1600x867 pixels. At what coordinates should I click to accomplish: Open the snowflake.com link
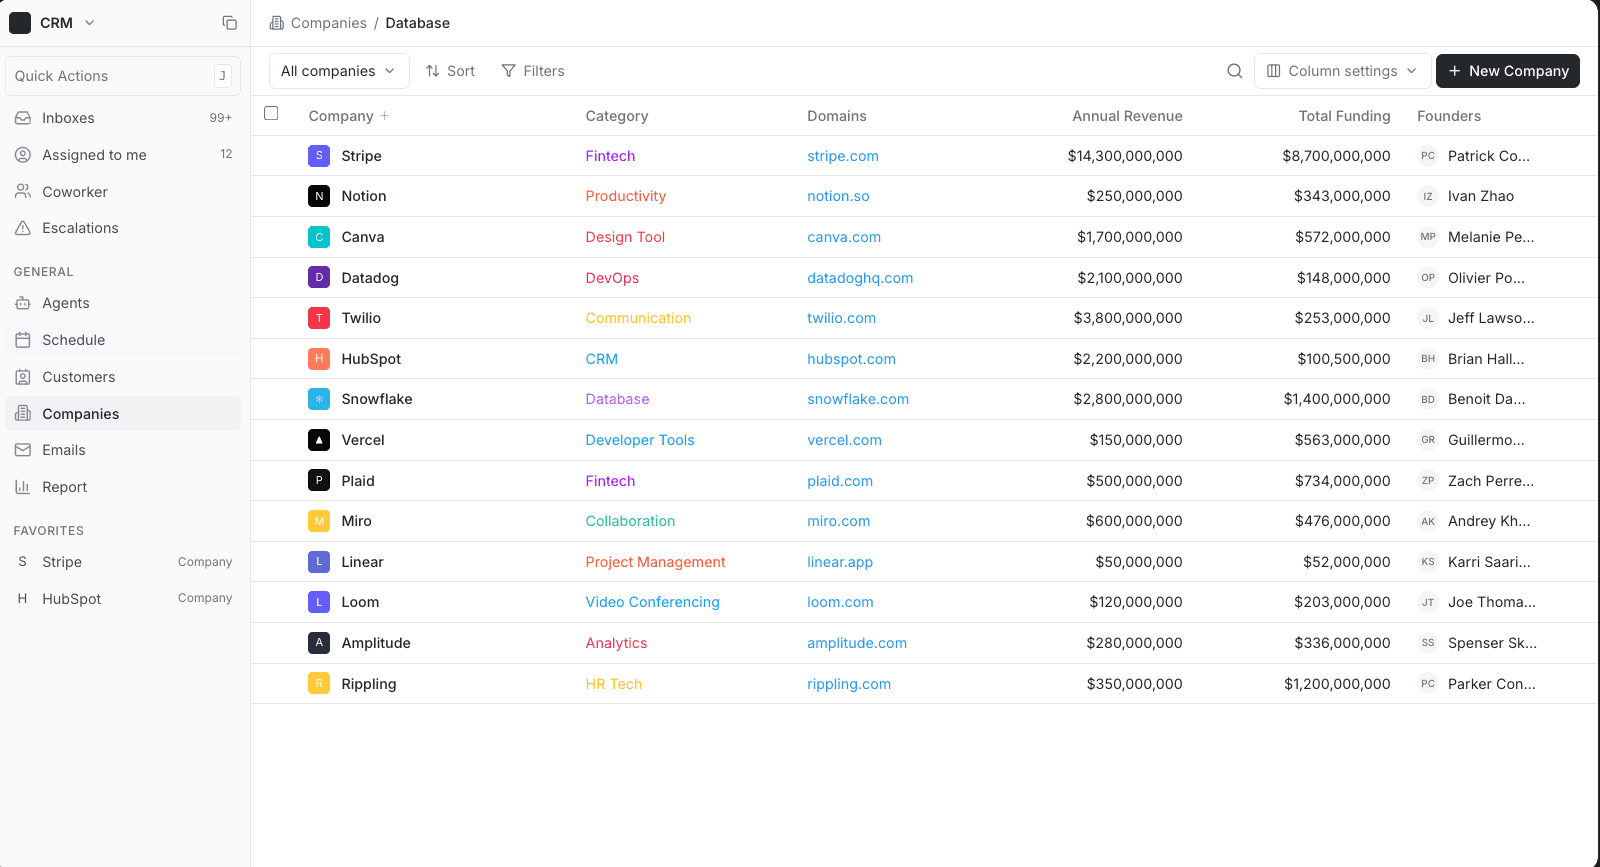[858, 399]
